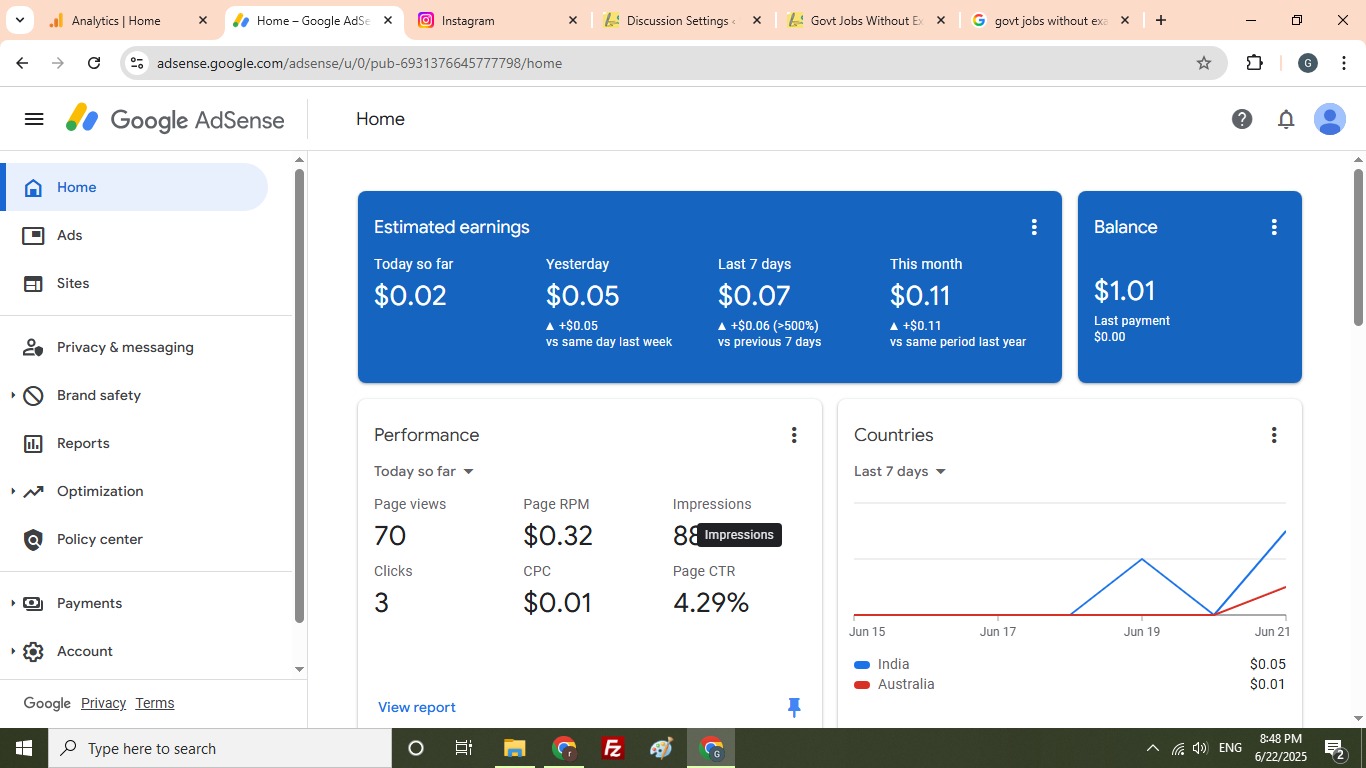
Task: Click the Account gear icon
Action: click(33, 651)
